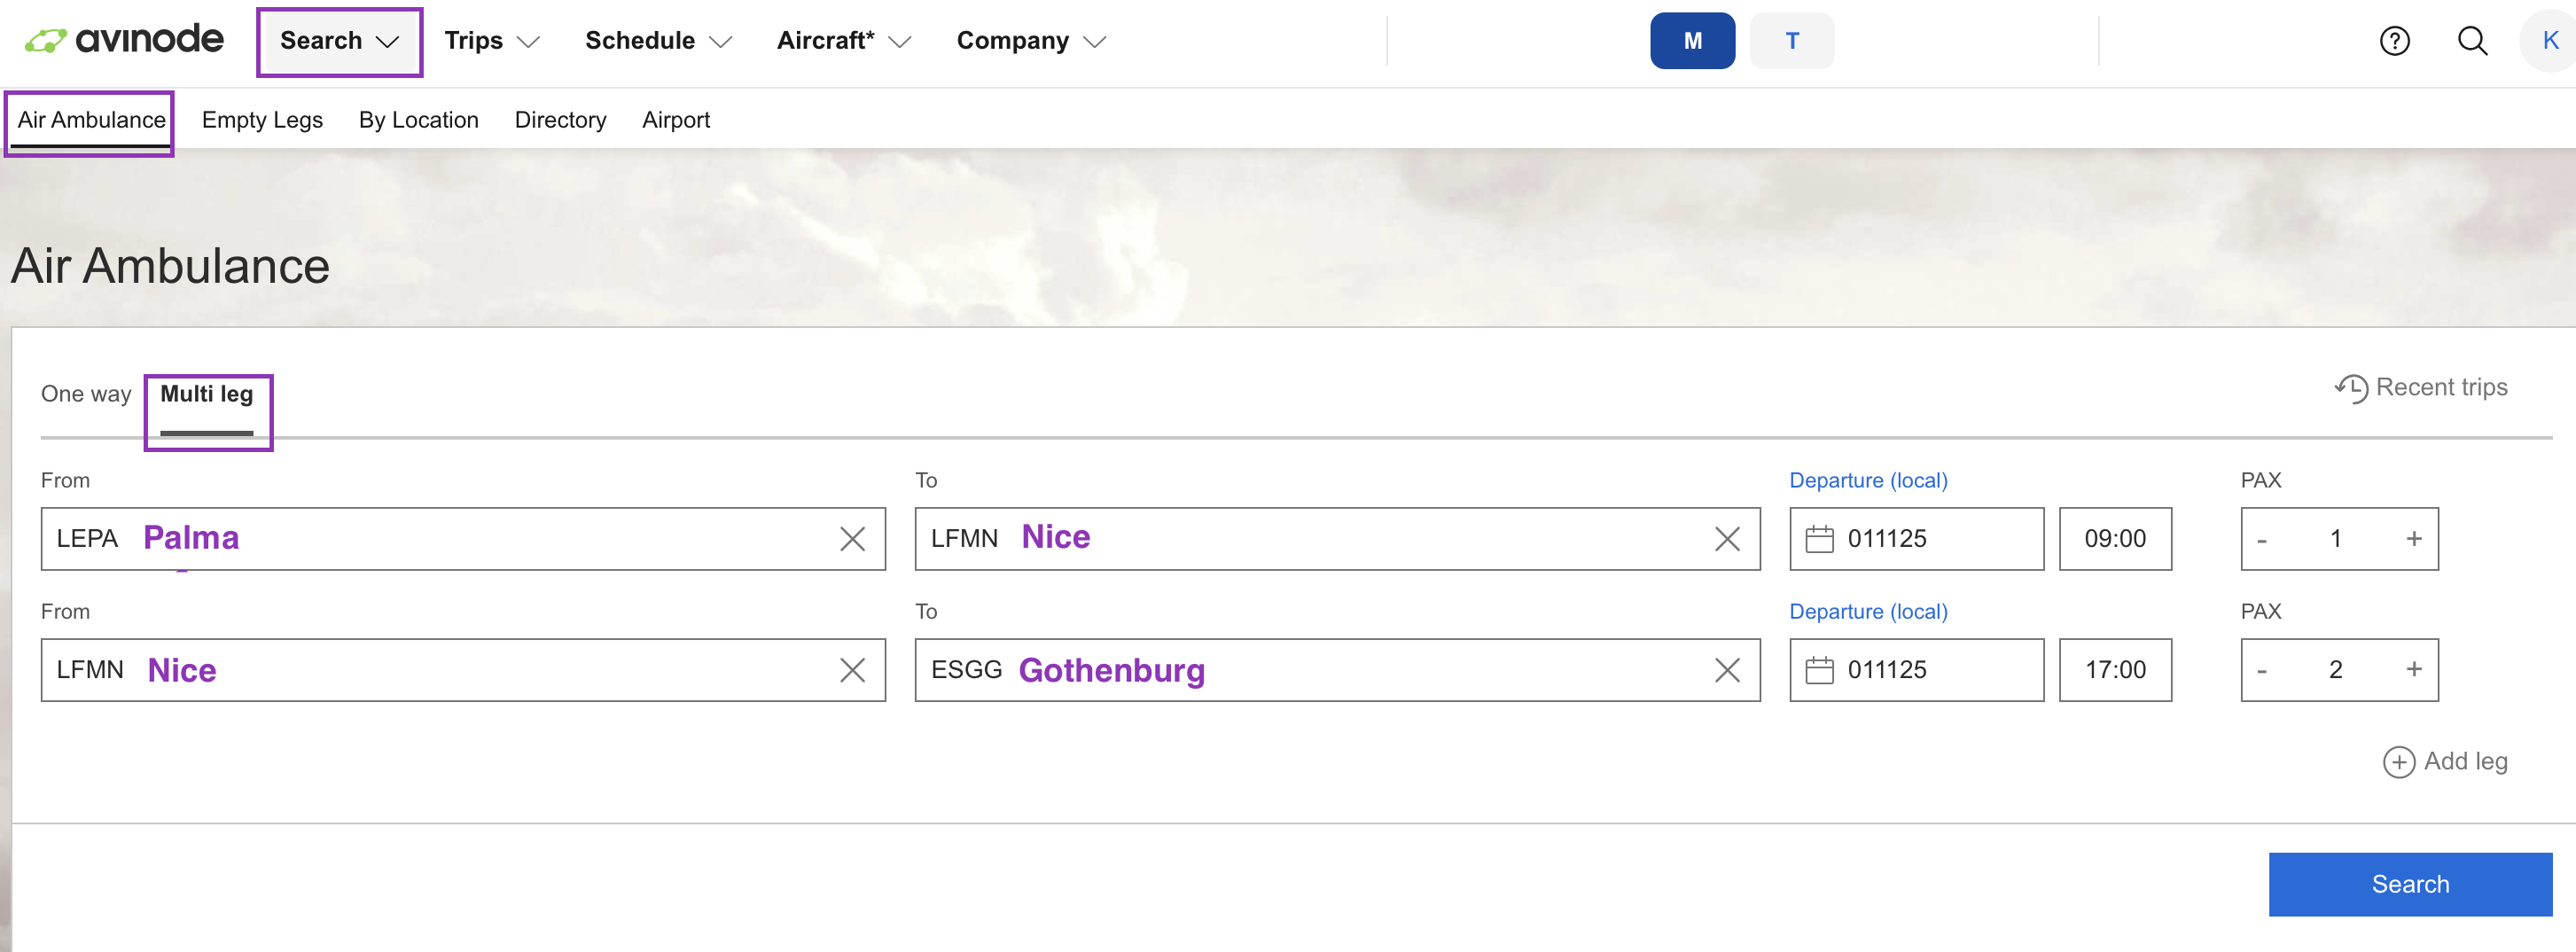Clear the Palma LEPA departure airport
2576x952 pixels.
pyautogui.click(x=852, y=539)
